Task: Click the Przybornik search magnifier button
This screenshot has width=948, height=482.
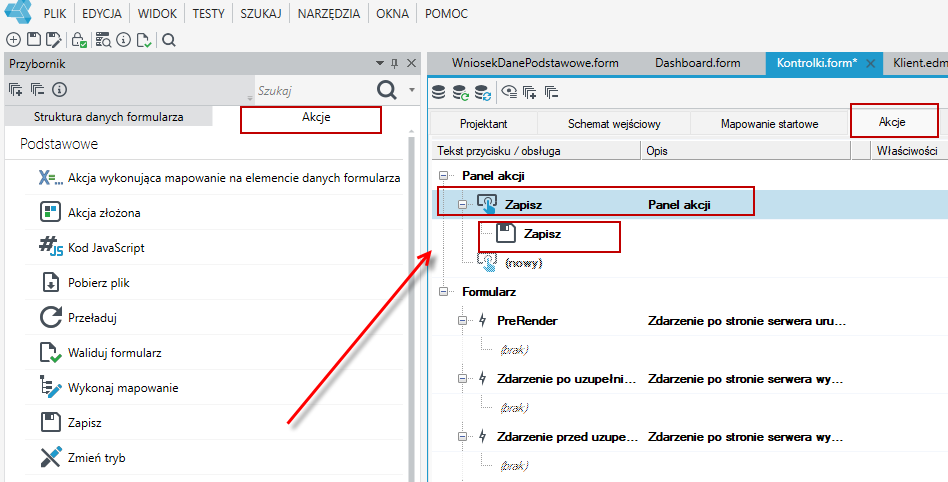Action: coord(387,90)
